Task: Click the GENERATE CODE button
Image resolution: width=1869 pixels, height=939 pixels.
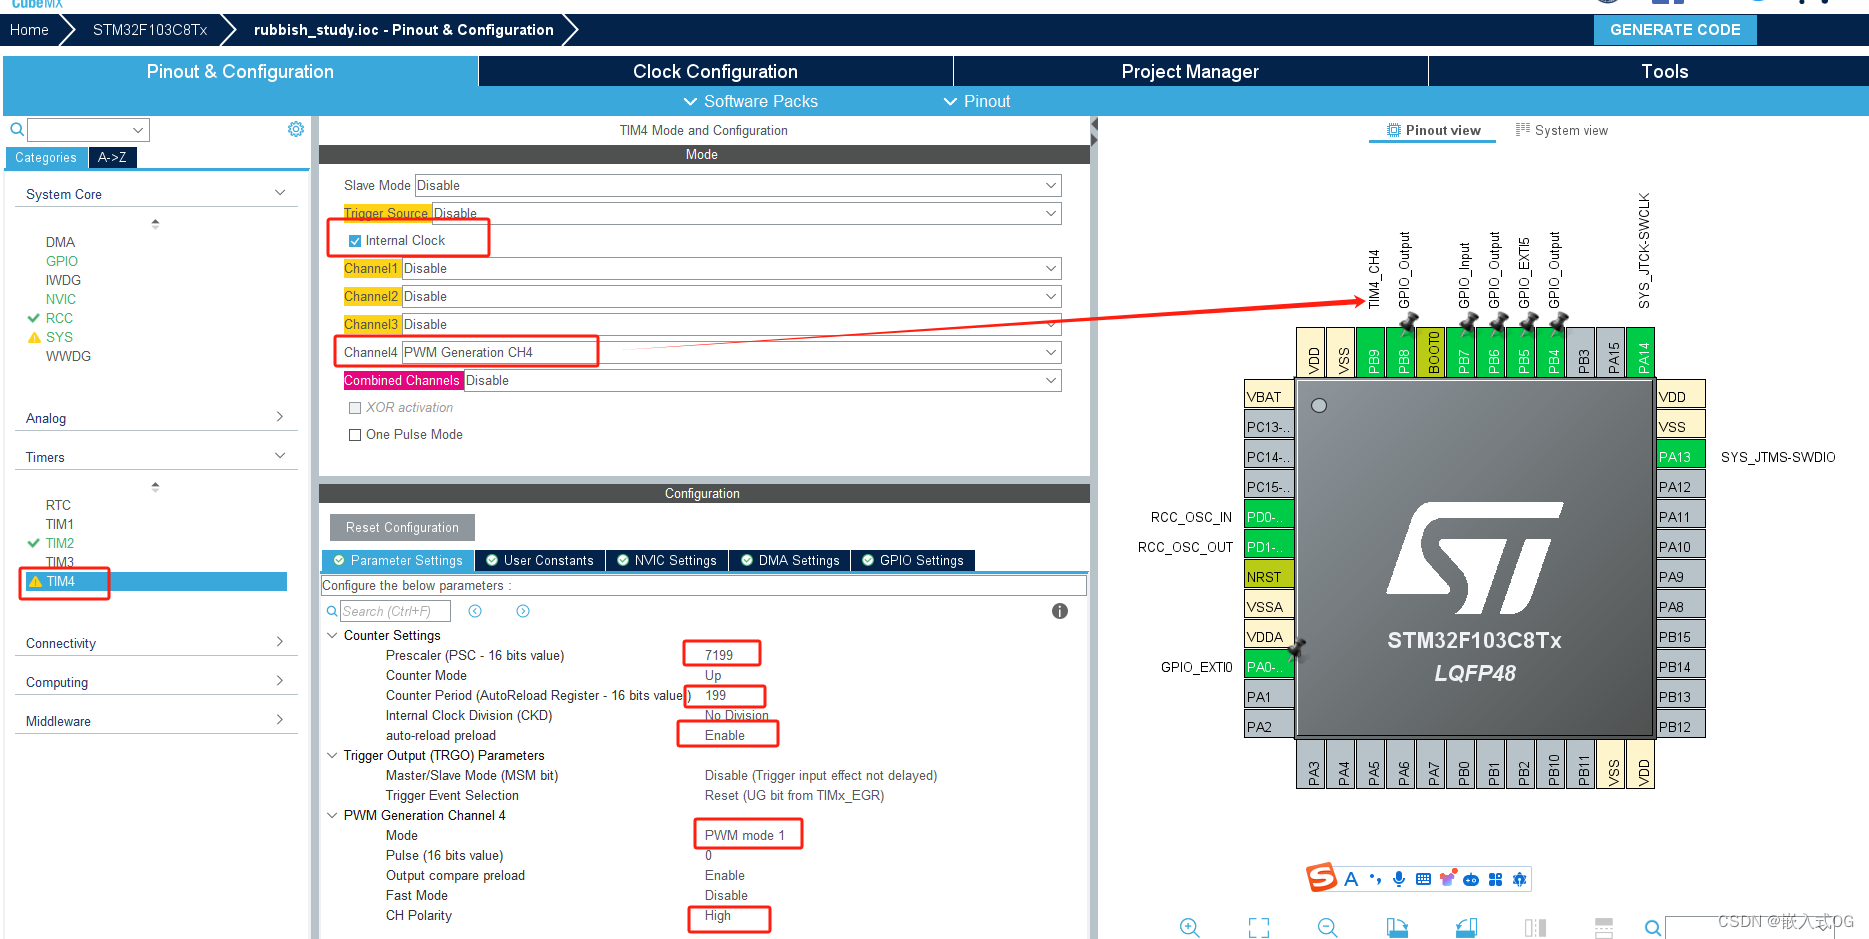Action: click(x=1675, y=29)
